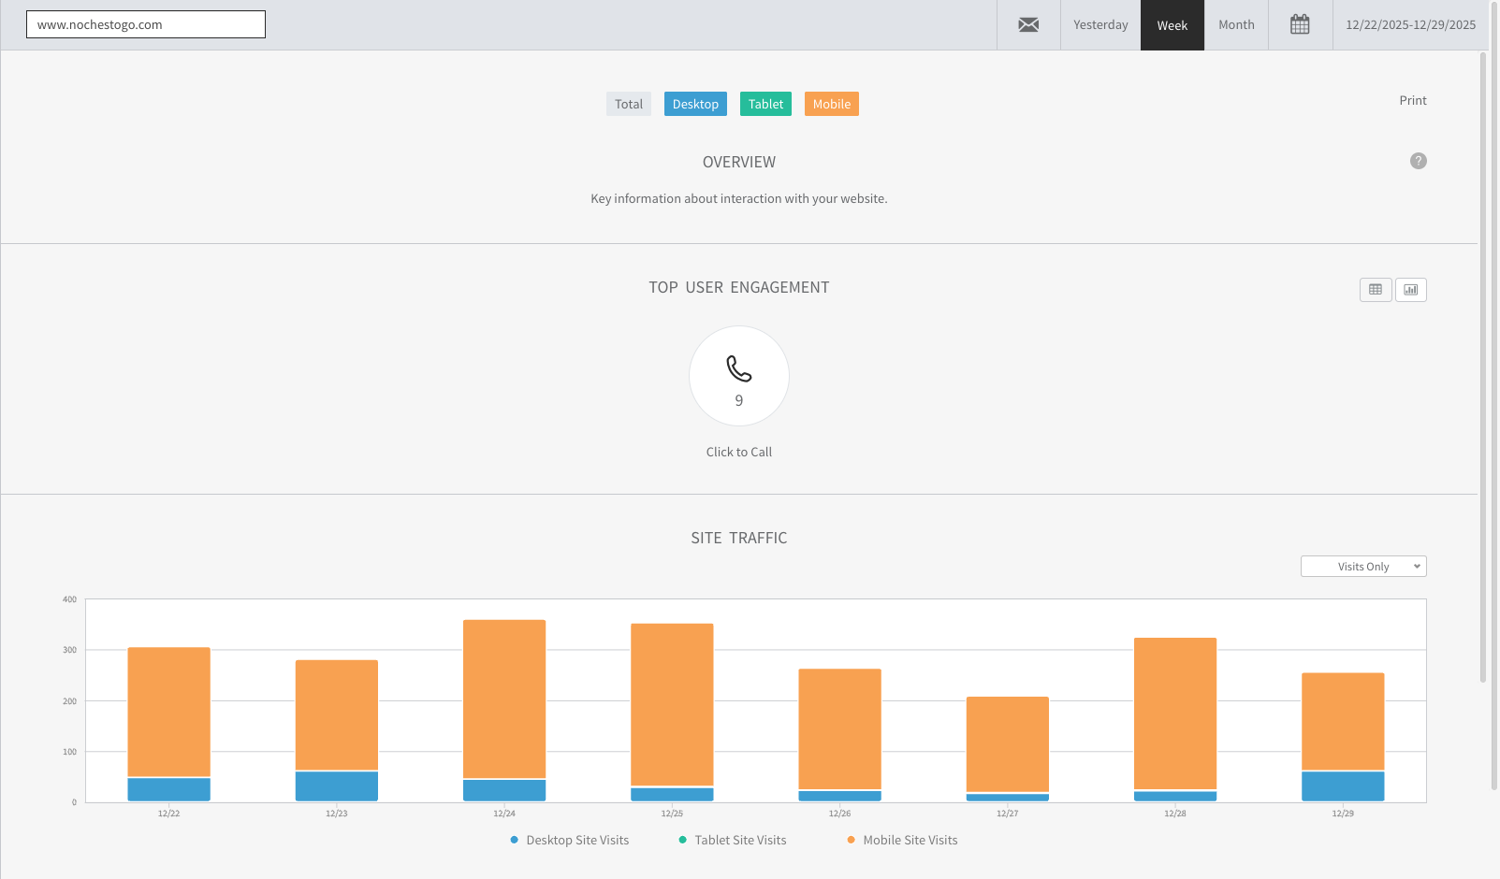Open the 12/22/2025-12/29/2025 date range selector

[x=1410, y=25]
